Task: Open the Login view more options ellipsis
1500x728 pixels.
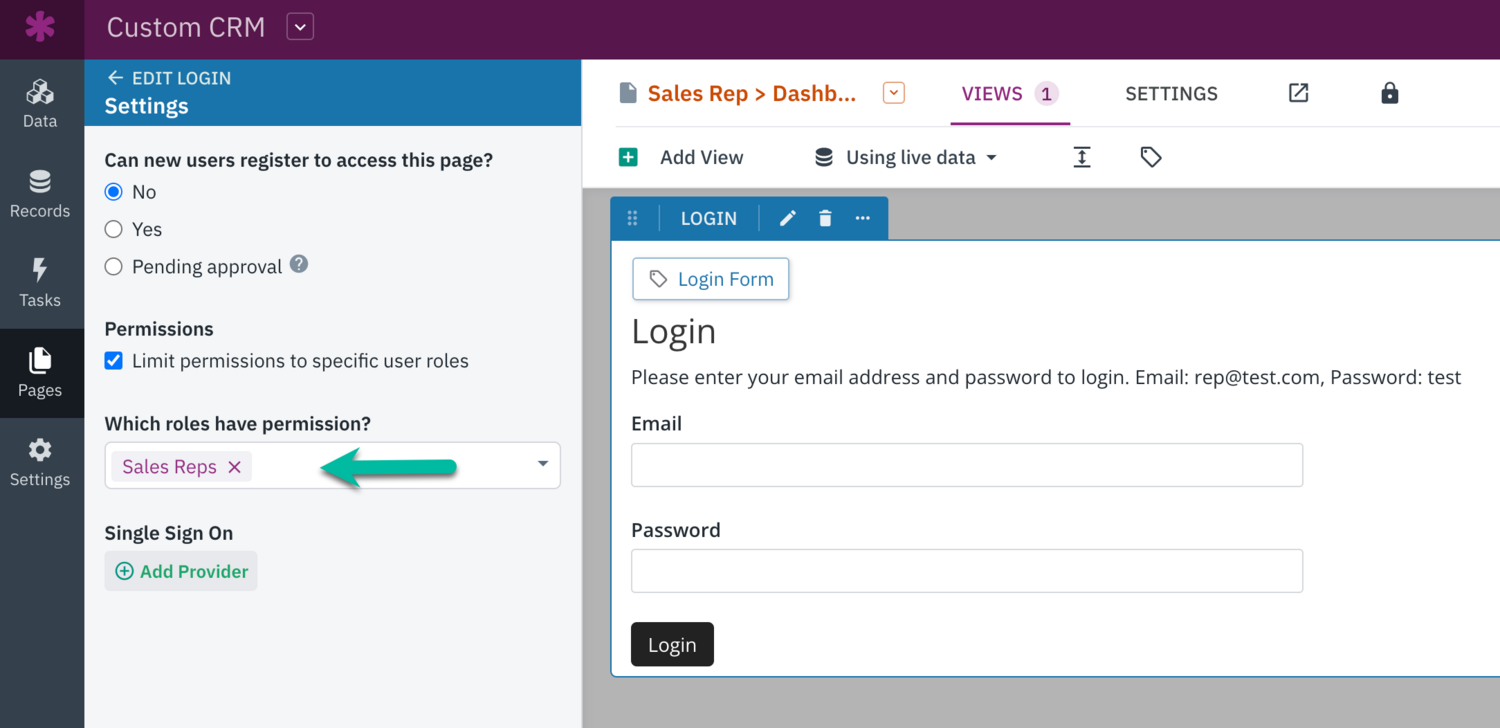Action: pyautogui.click(x=863, y=218)
